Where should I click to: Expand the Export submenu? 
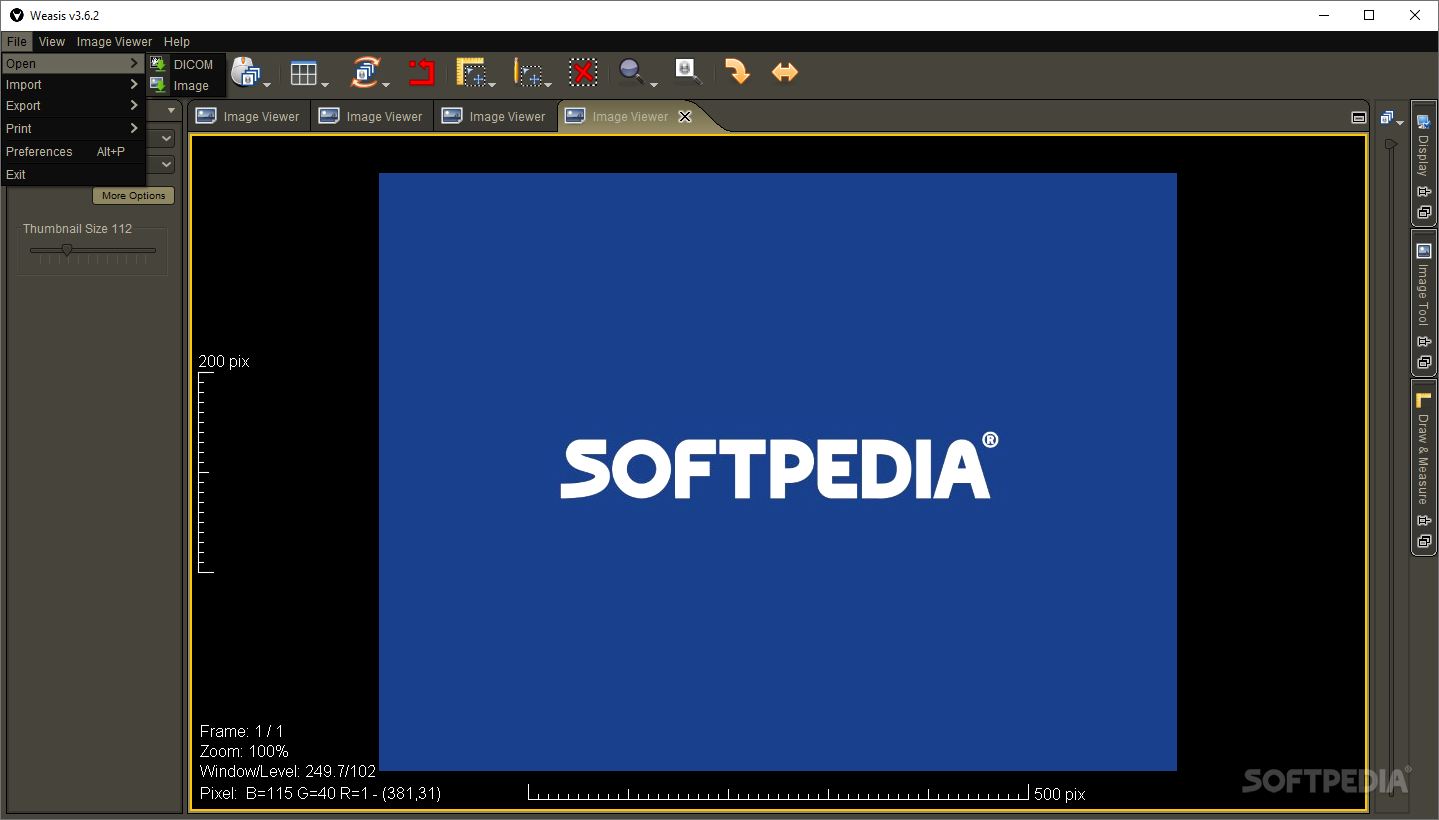tap(73, 106)
